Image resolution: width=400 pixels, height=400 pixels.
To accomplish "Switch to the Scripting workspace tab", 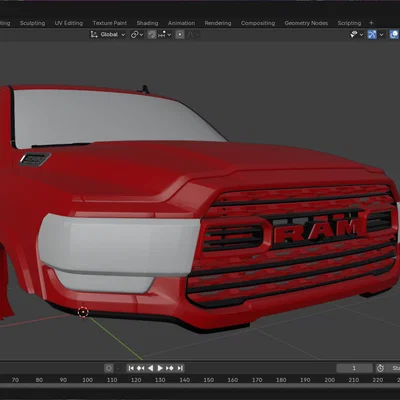I will [x=349, y=23].
